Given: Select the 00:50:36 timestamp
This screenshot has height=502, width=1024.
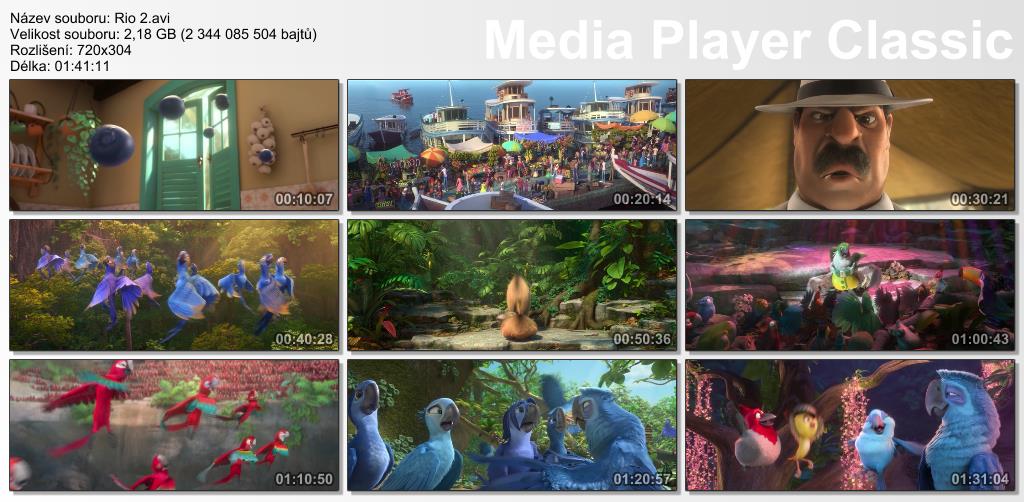Looking at the screenshot, I should coord(643,339).
